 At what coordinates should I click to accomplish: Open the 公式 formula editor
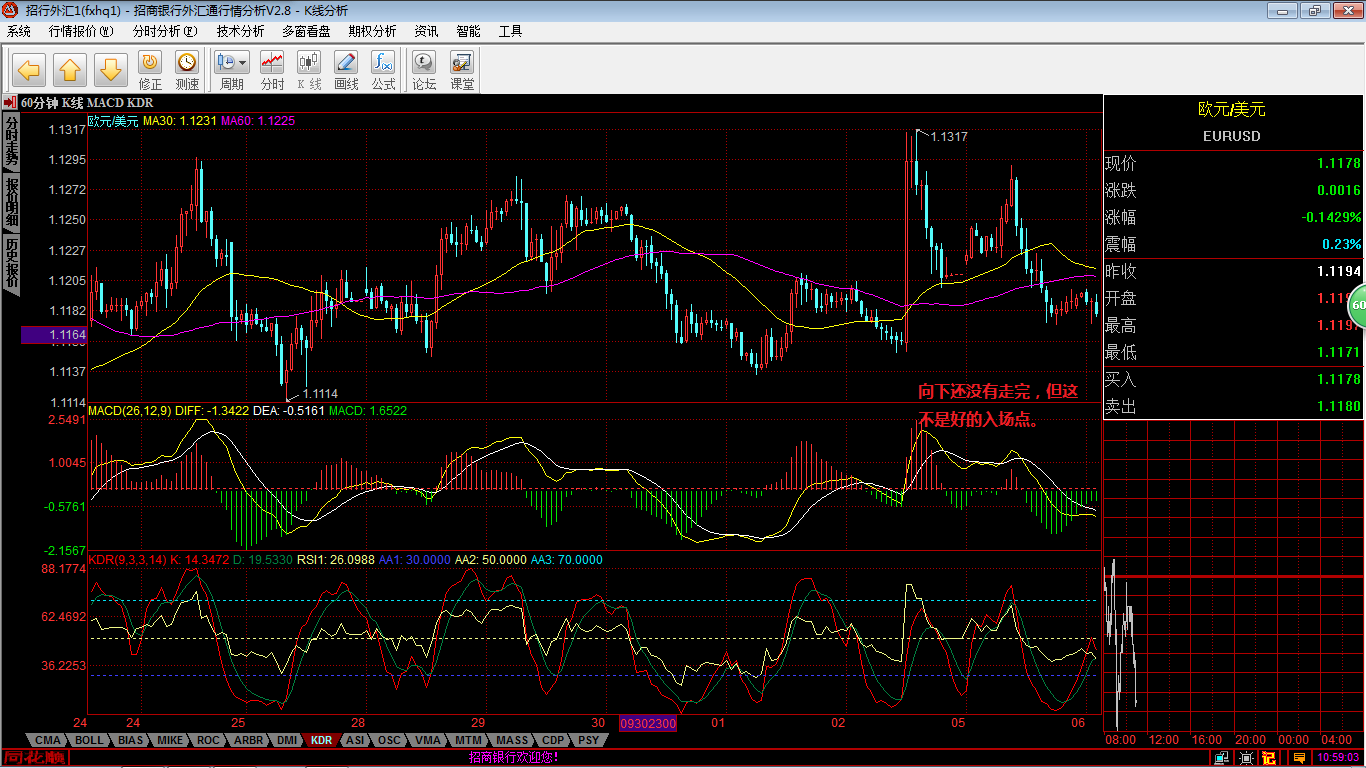point(383,71)
